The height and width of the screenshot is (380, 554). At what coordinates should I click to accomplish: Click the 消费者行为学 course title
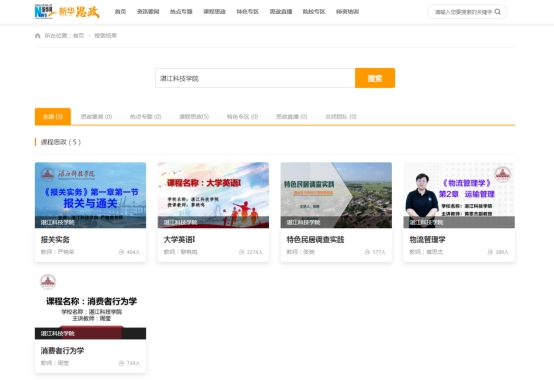click(62, 351)
